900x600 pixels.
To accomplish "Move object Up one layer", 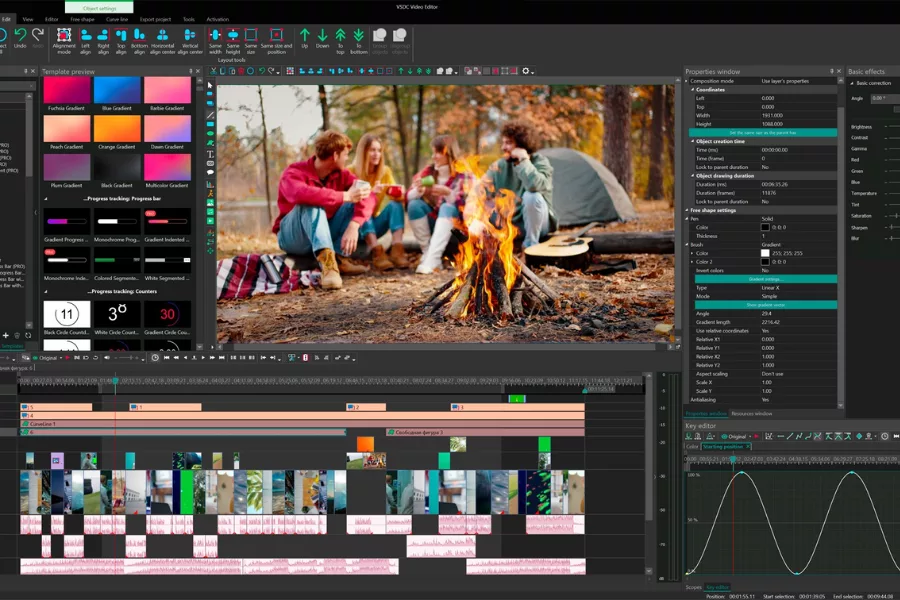I will pyautogui.click(x=305, y=36).
